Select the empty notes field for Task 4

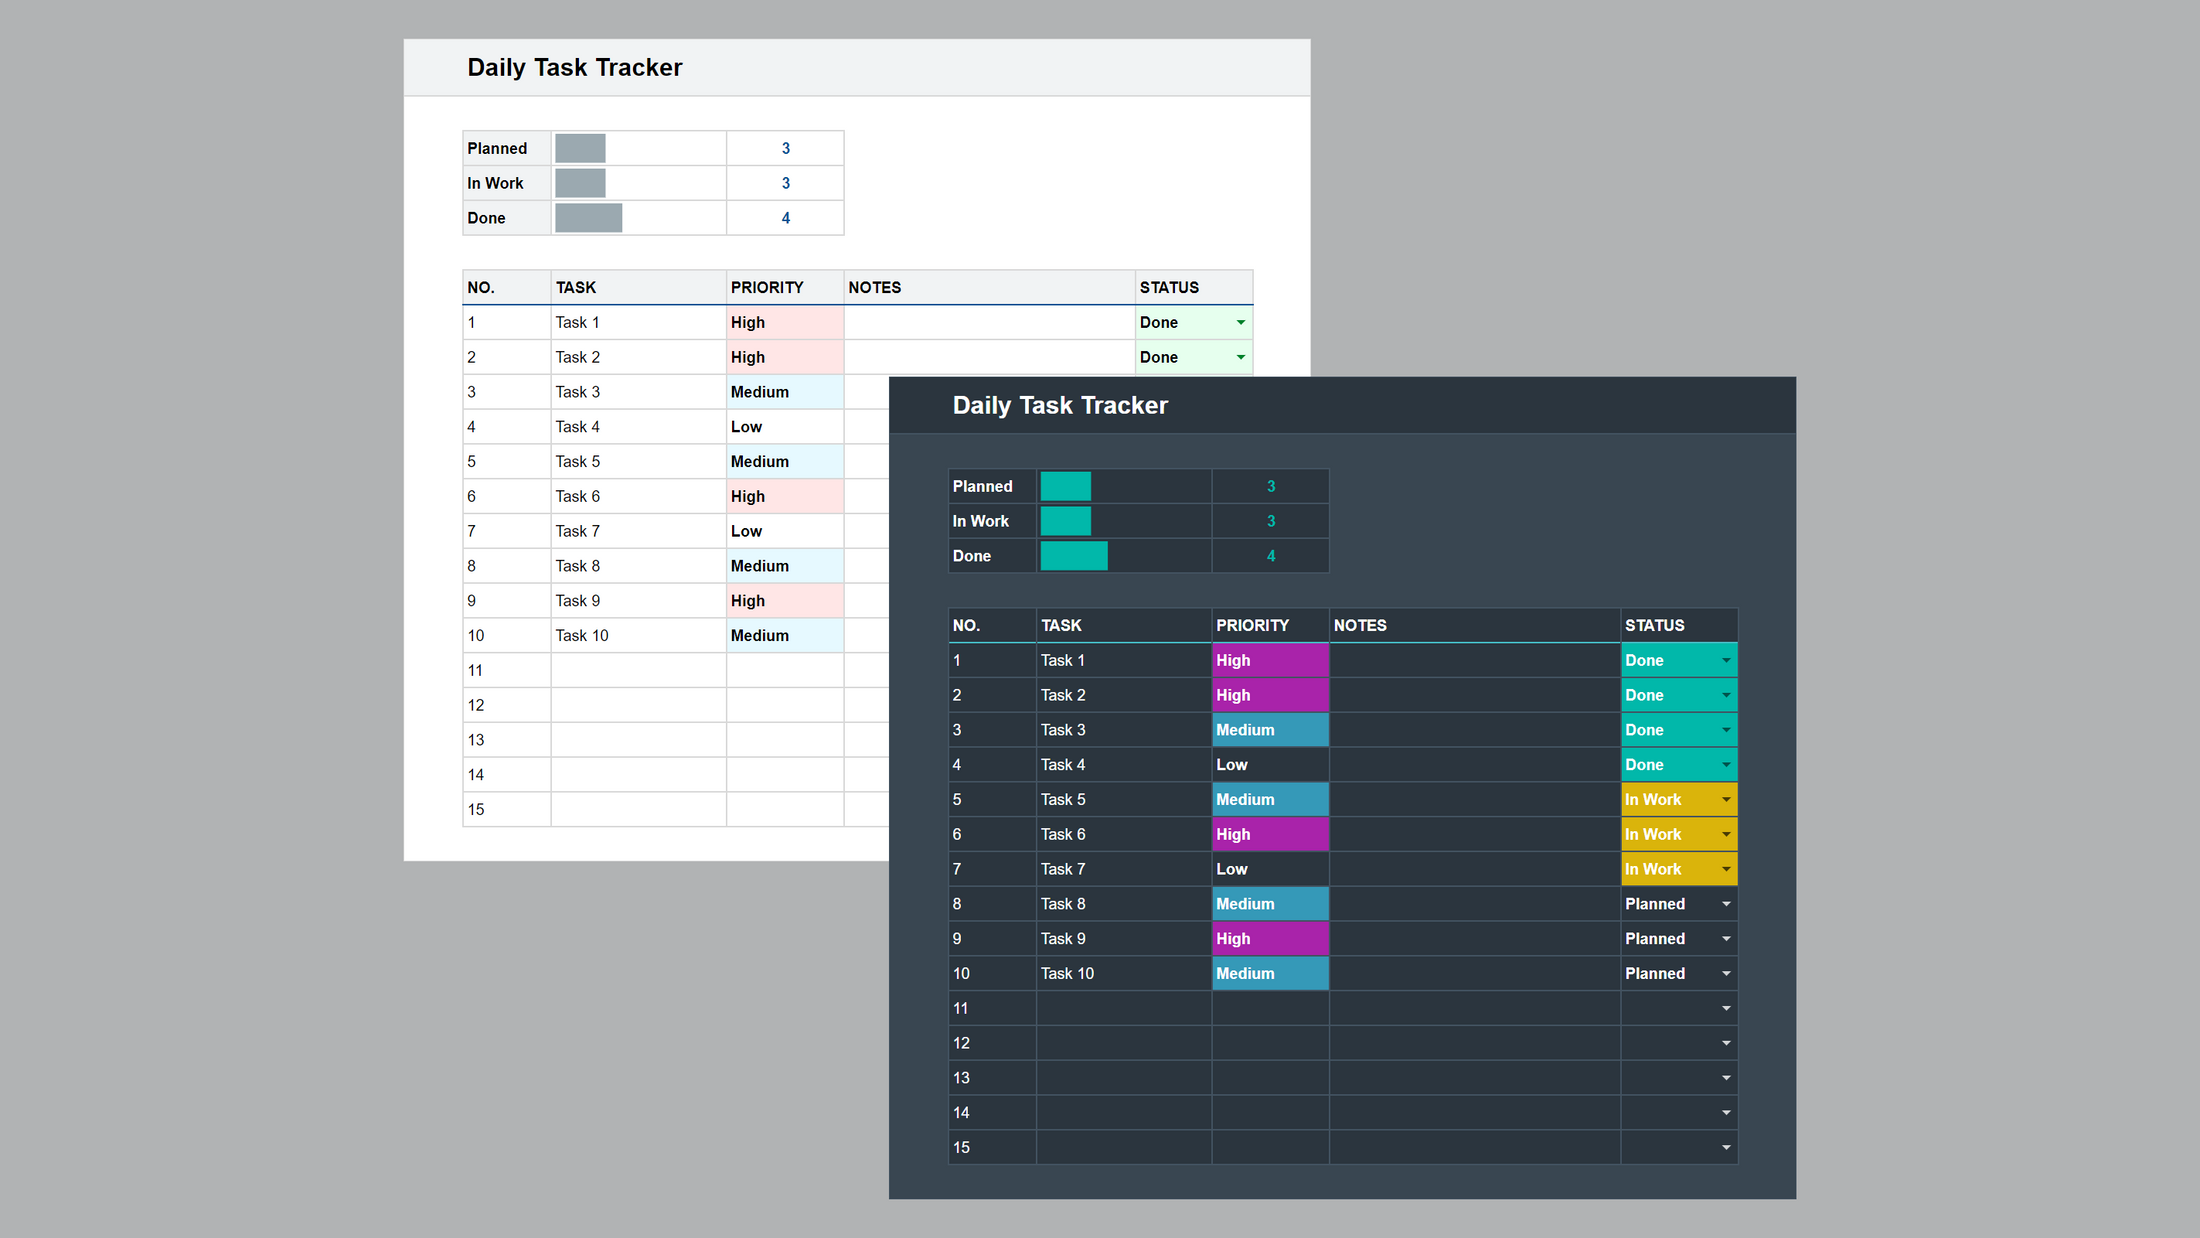pos(1475,764)
